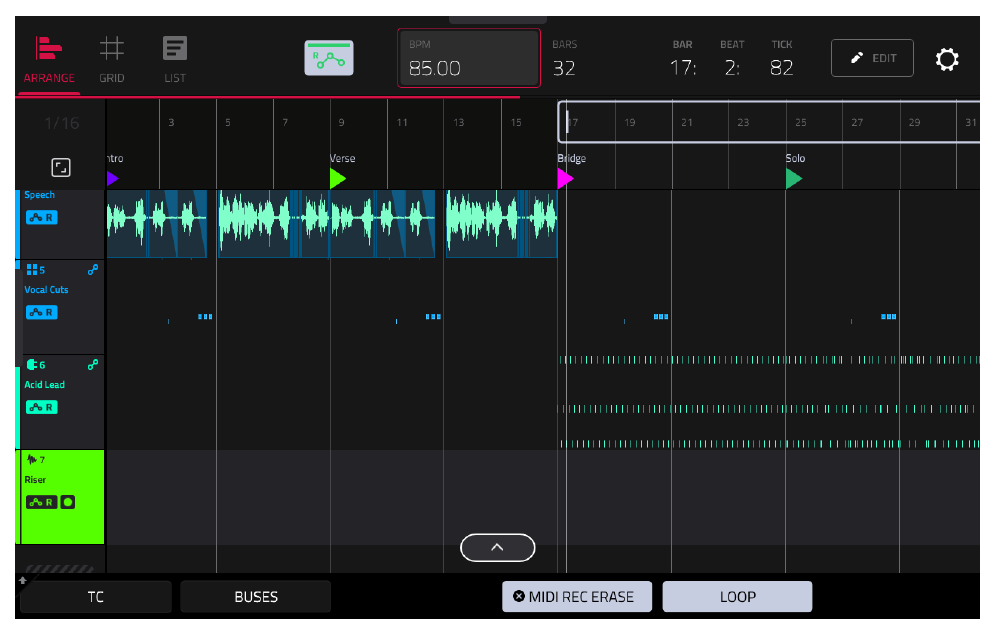Tap the MIDI REC ERASE button
The width and height of the screenshot is (996, 636).
pyautogui.click(x=577, y=597)
